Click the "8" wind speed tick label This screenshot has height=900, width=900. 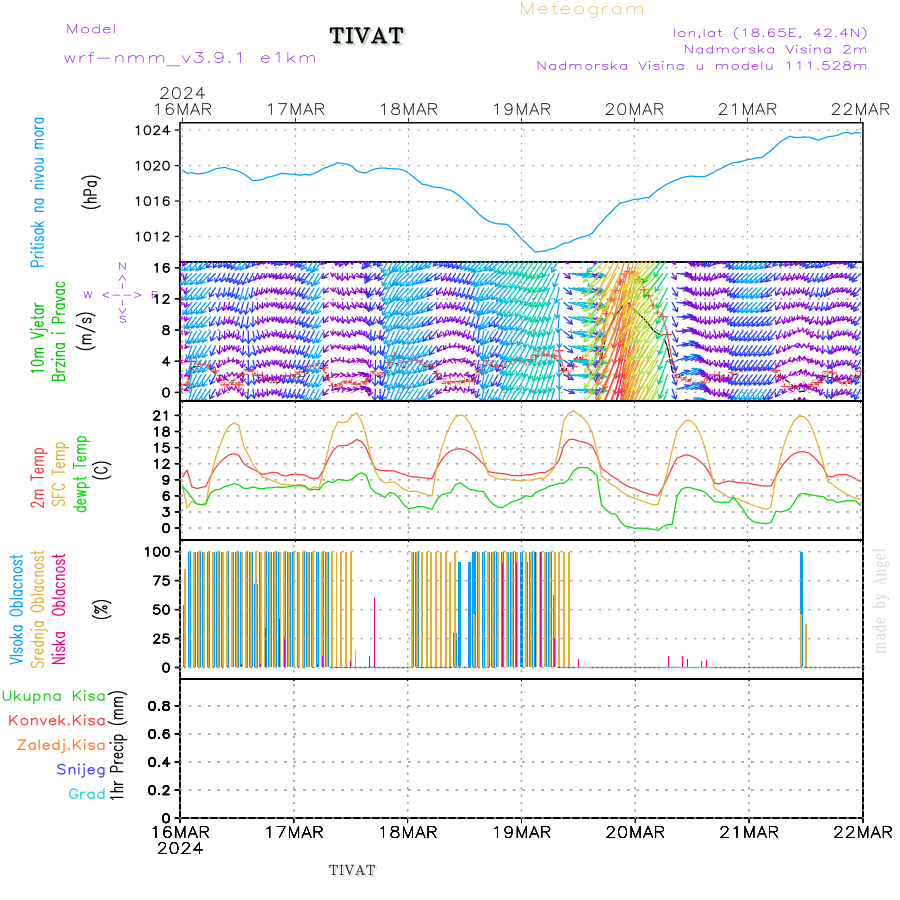click(x=166, y=330)
